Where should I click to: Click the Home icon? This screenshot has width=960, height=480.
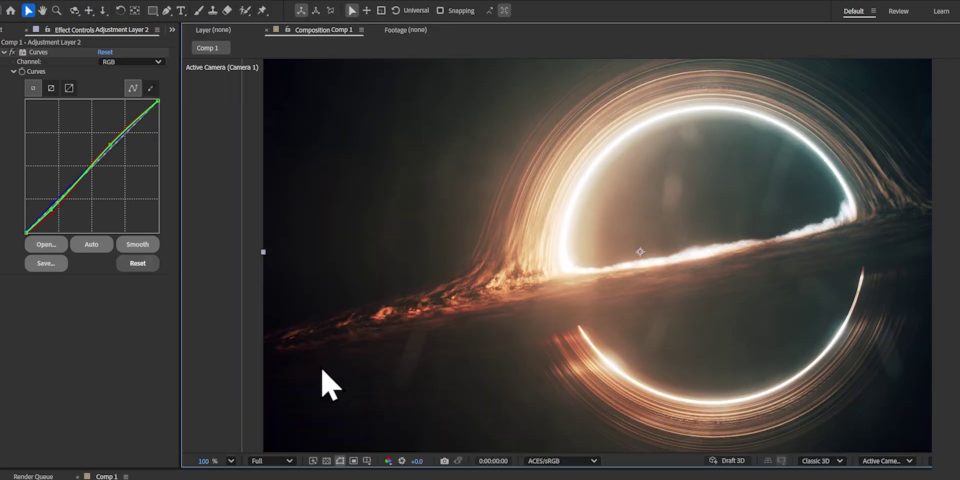point(10,11)
